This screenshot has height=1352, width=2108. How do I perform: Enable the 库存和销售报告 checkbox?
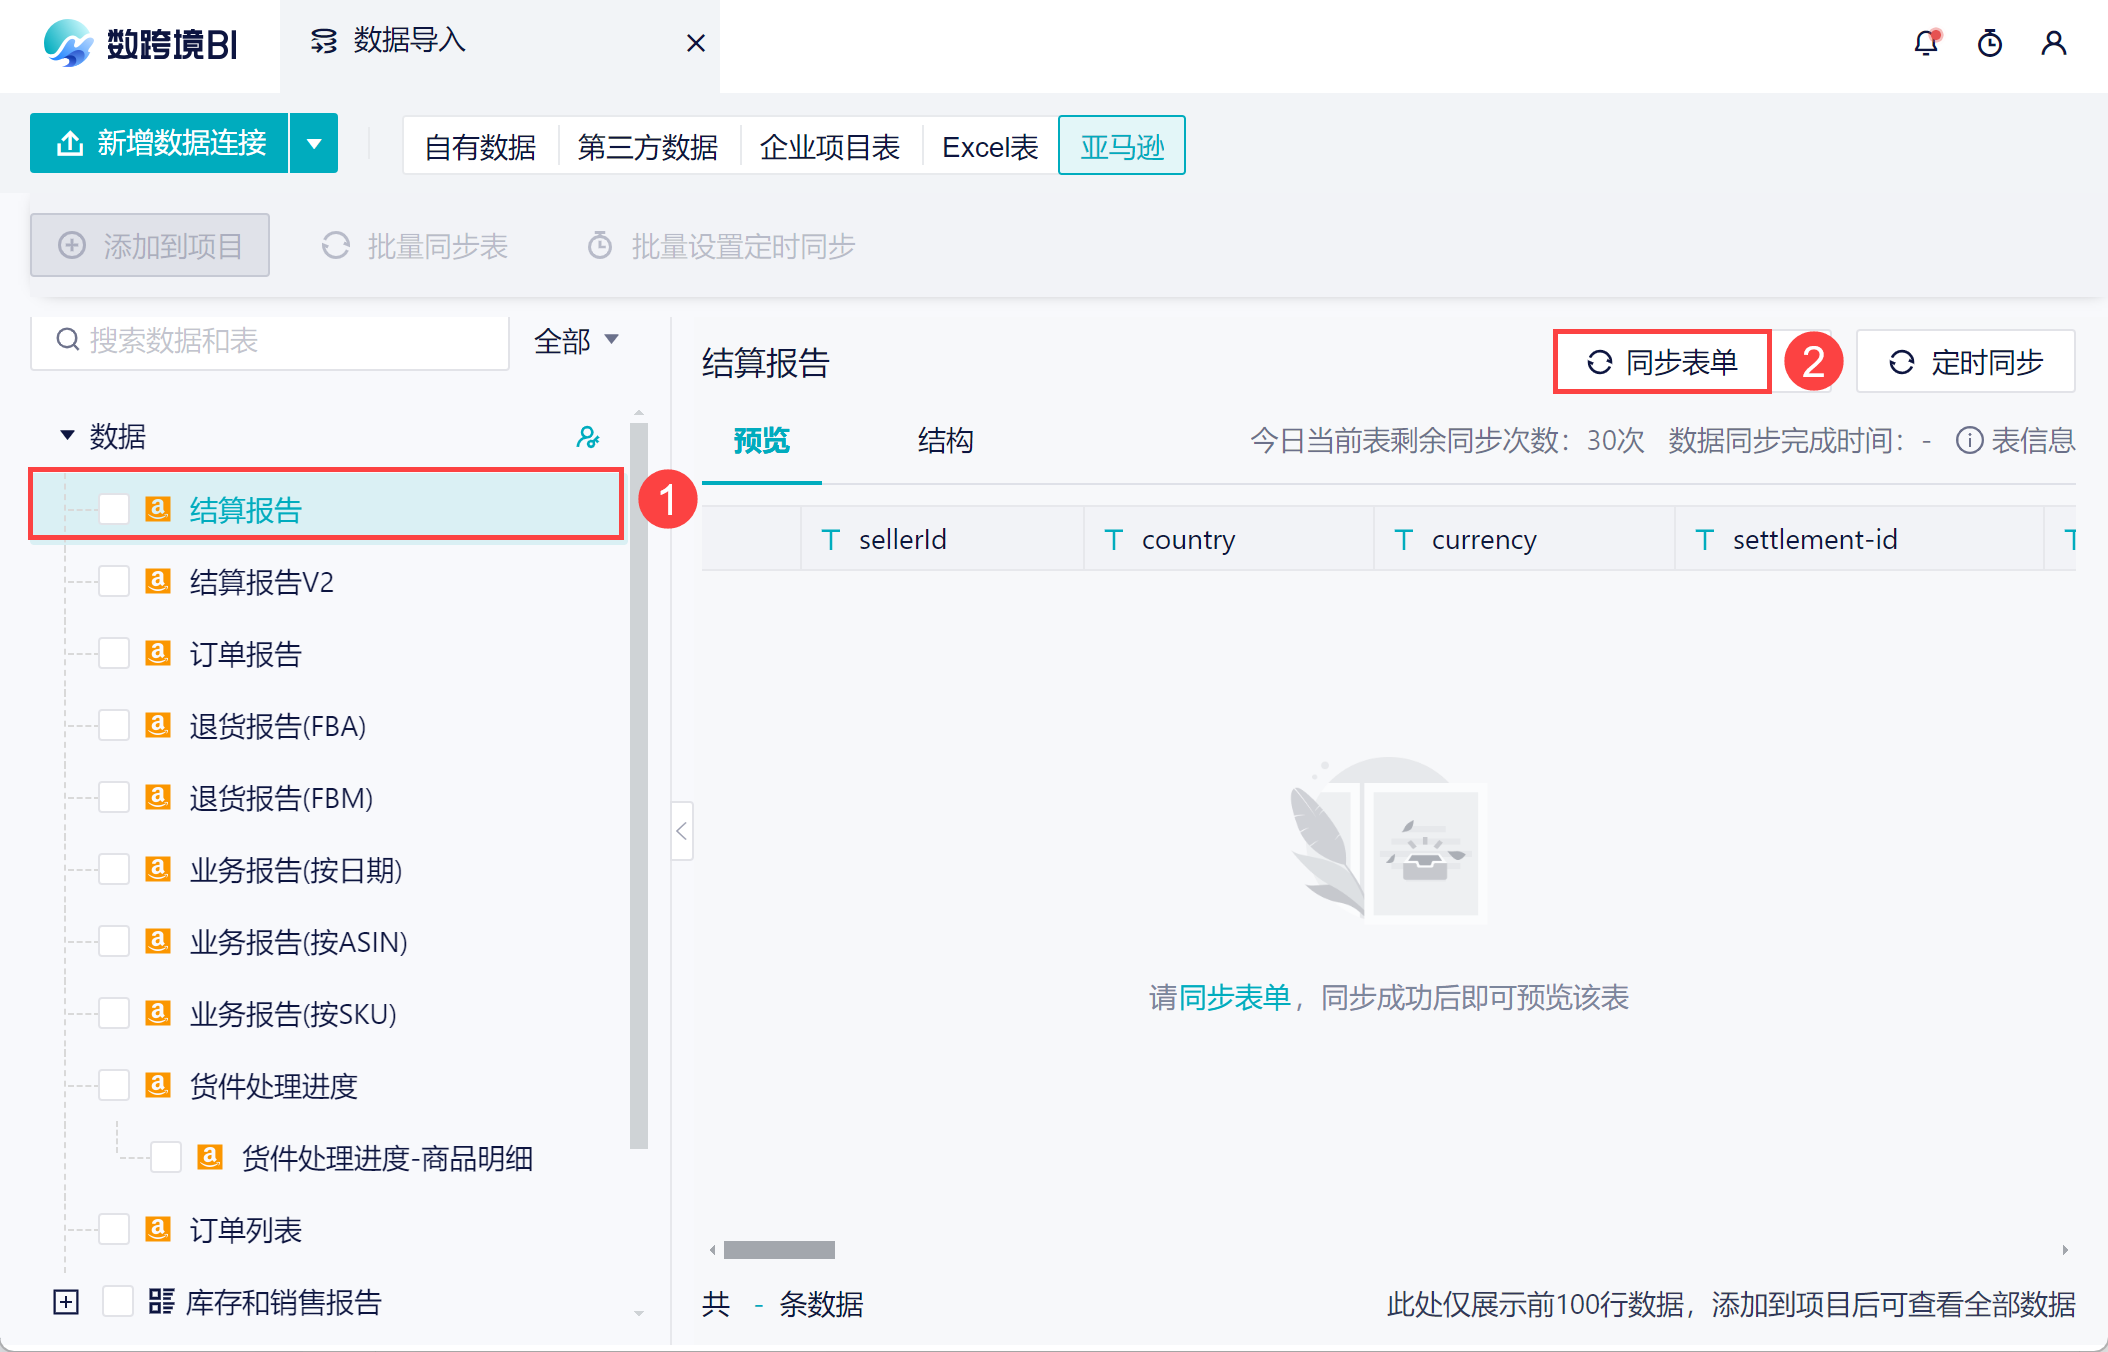pos(118,1302)
